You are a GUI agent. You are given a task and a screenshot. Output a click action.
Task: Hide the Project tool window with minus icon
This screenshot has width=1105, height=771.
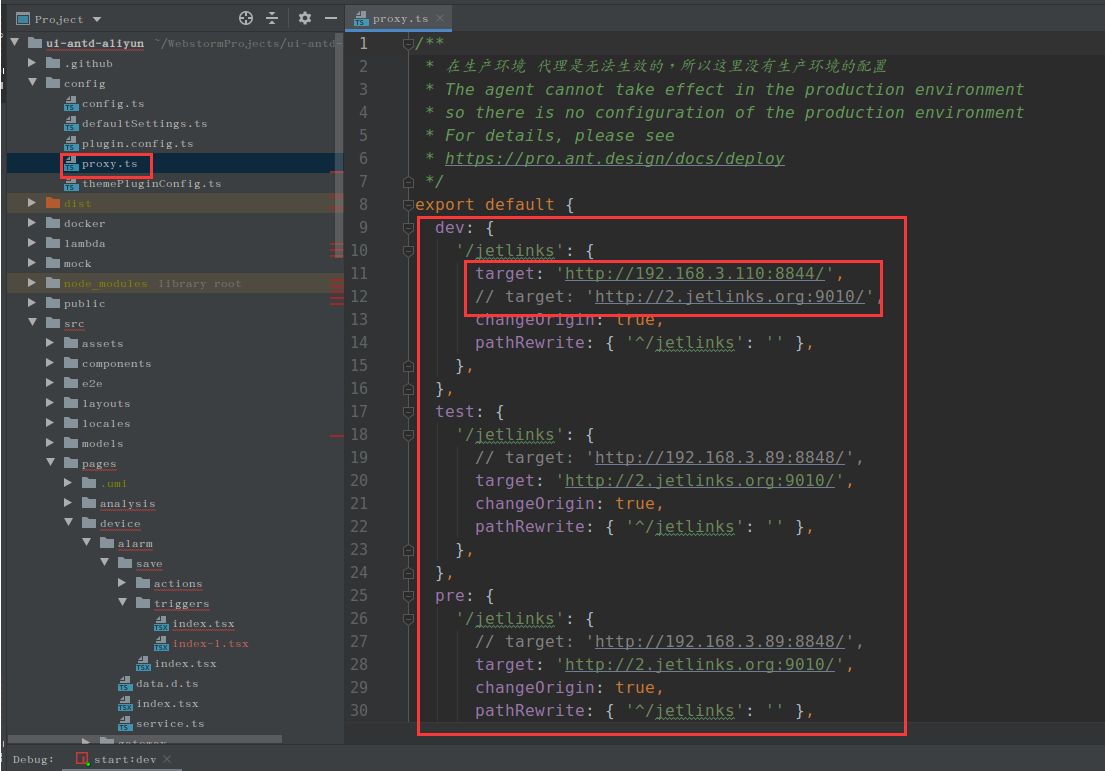tap(329, 19)
